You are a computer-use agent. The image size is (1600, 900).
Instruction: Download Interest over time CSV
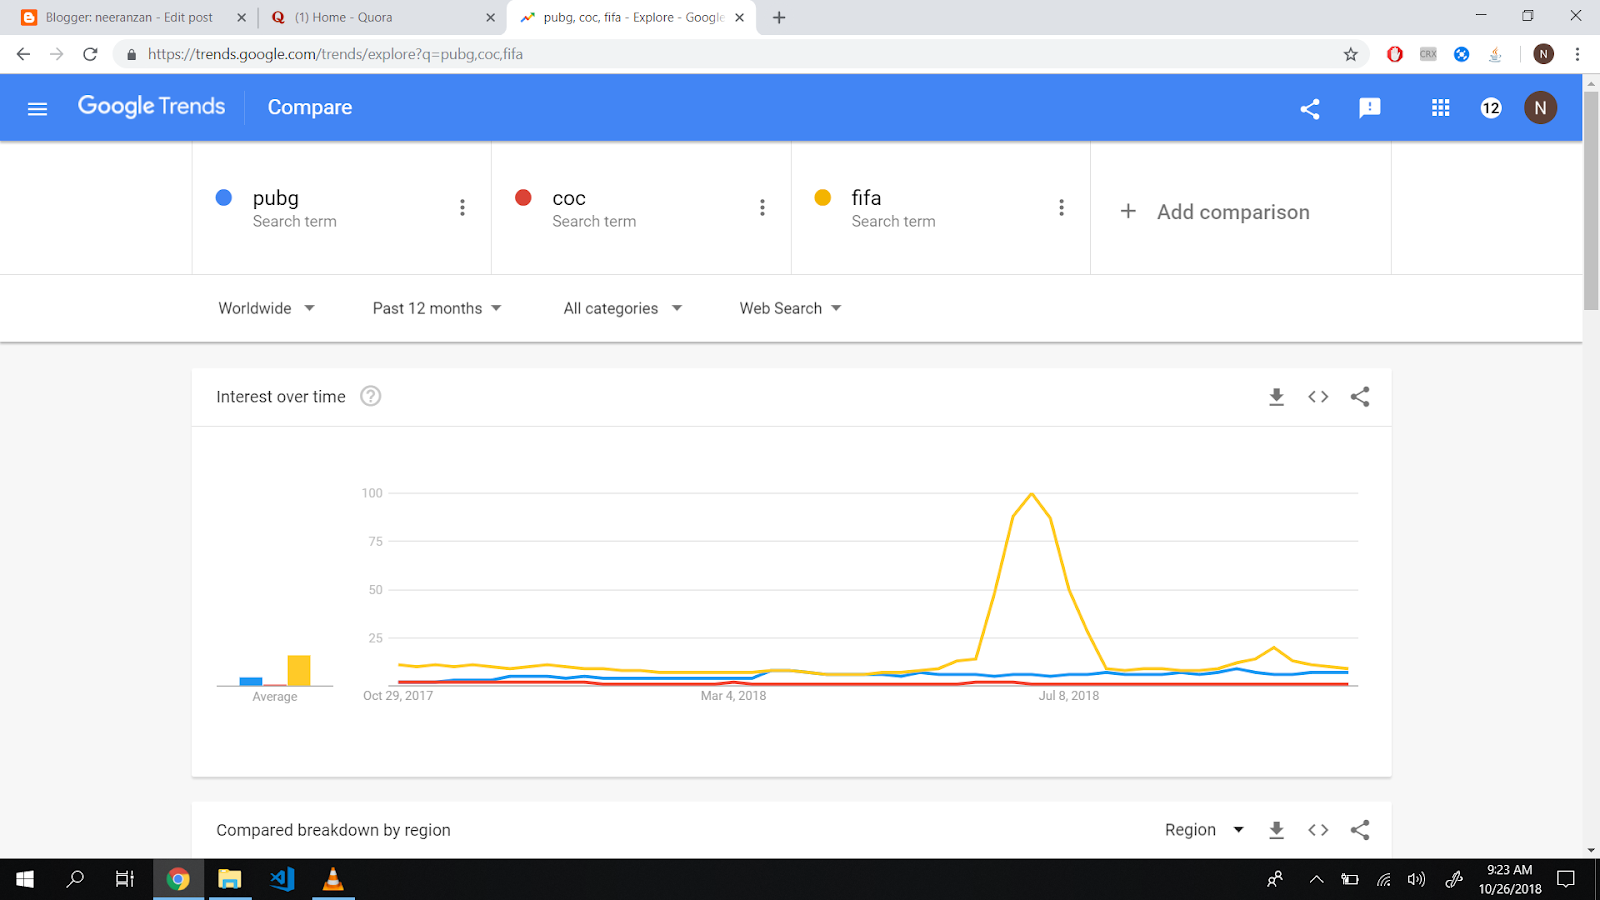point(1276,397)
